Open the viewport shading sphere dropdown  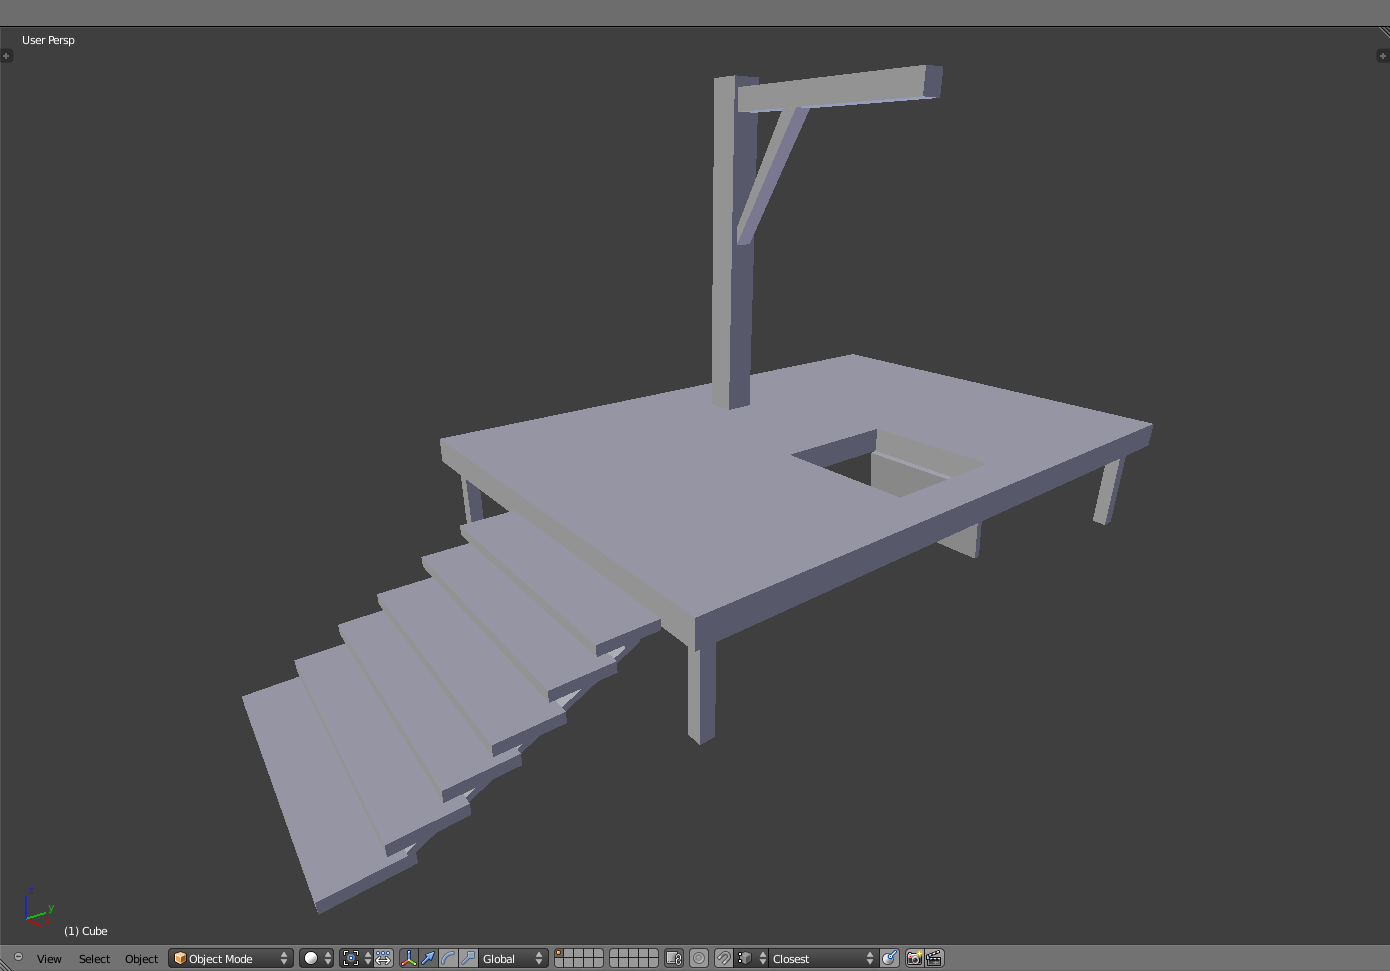coord(316,958)
